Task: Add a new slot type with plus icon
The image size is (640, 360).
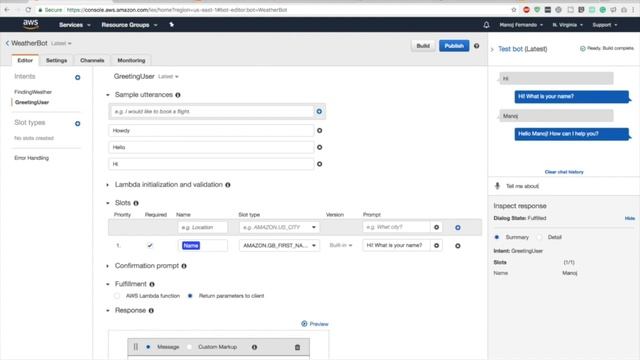Action: pyautogui.click(x=78, y=123)
